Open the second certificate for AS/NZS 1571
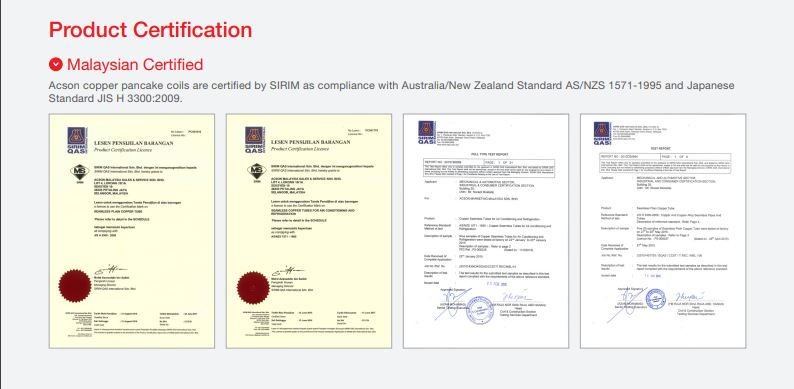The image size is (794, 389). point(309,231)
